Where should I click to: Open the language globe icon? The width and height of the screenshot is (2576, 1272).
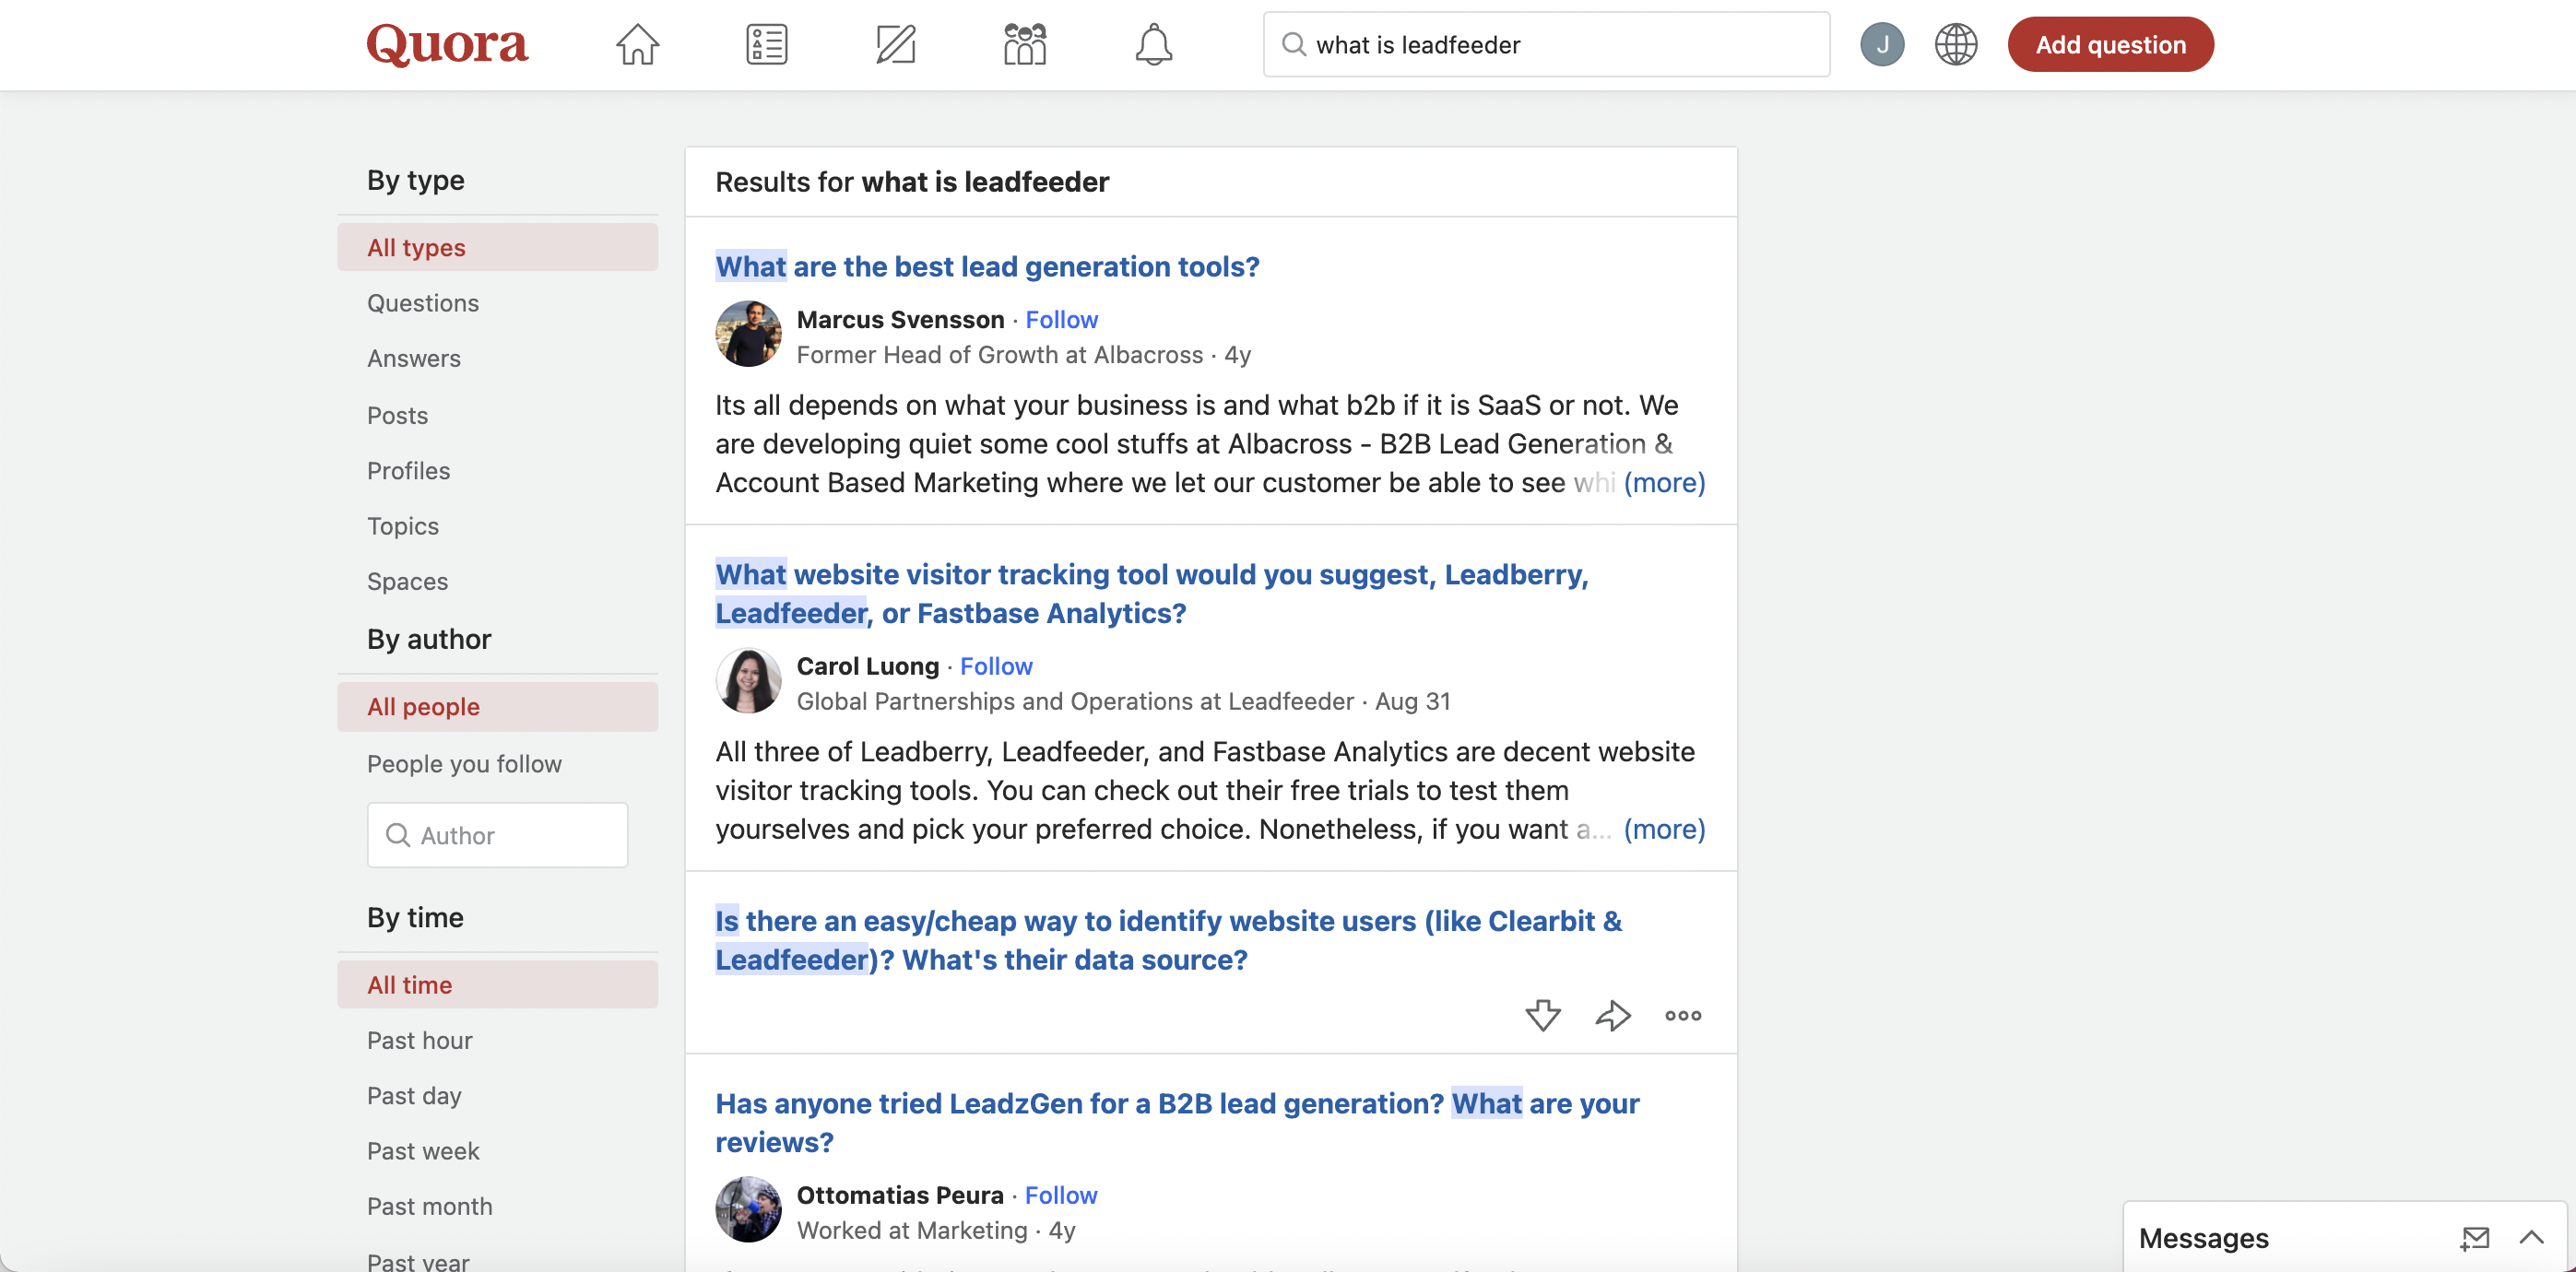tap(1955, 44)
